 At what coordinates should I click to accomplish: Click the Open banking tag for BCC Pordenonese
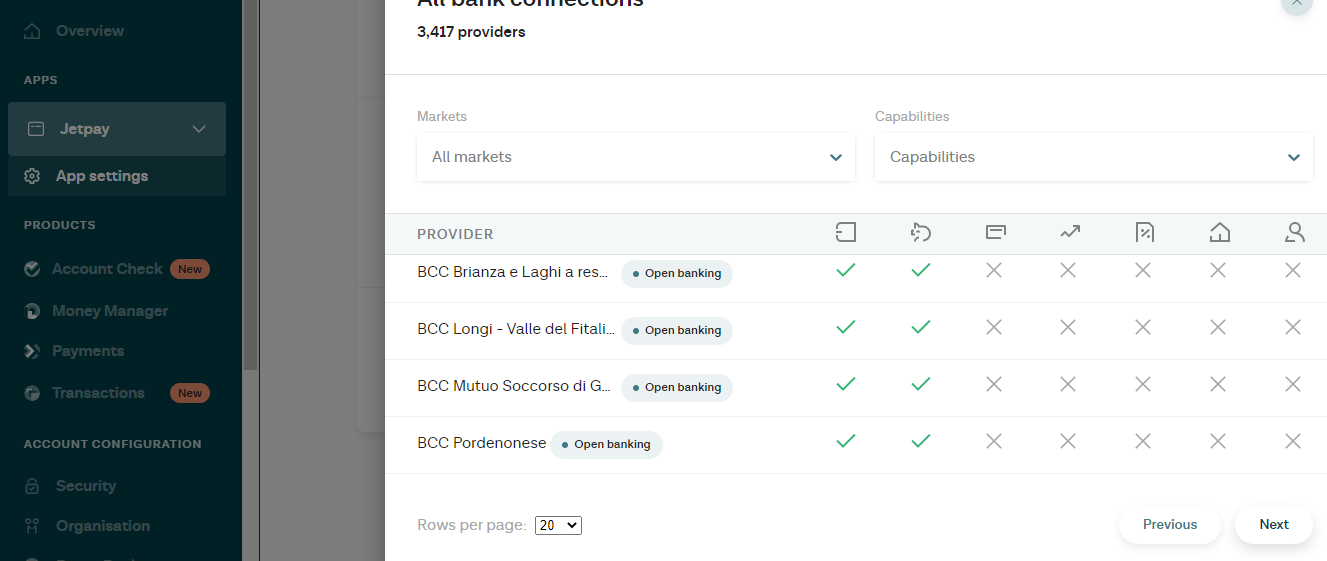pos(606,444)
